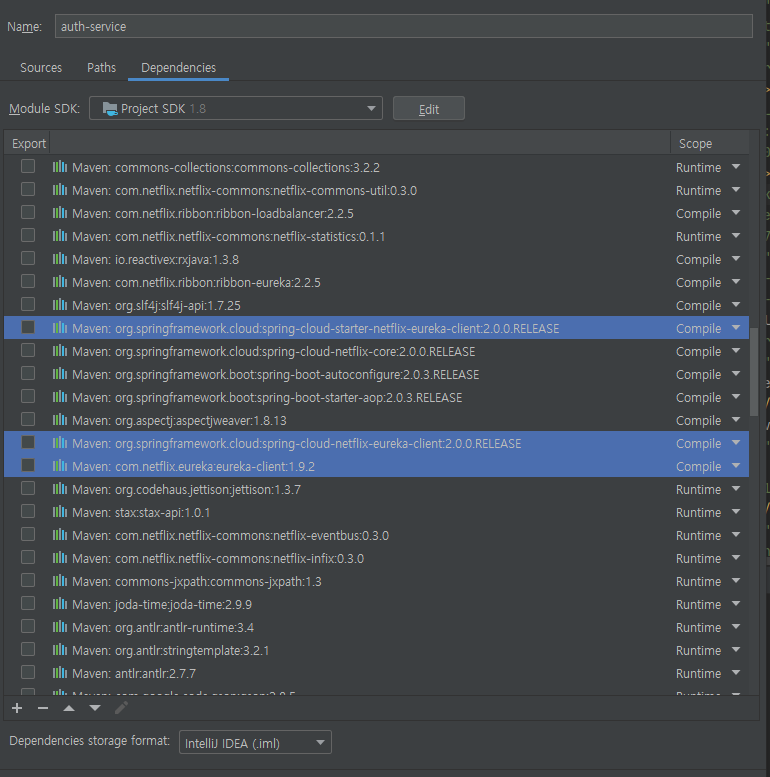This screenshot has width=770, height=777.
Task: Open Dependencies storage format dropdown
Action: [255, 742]
